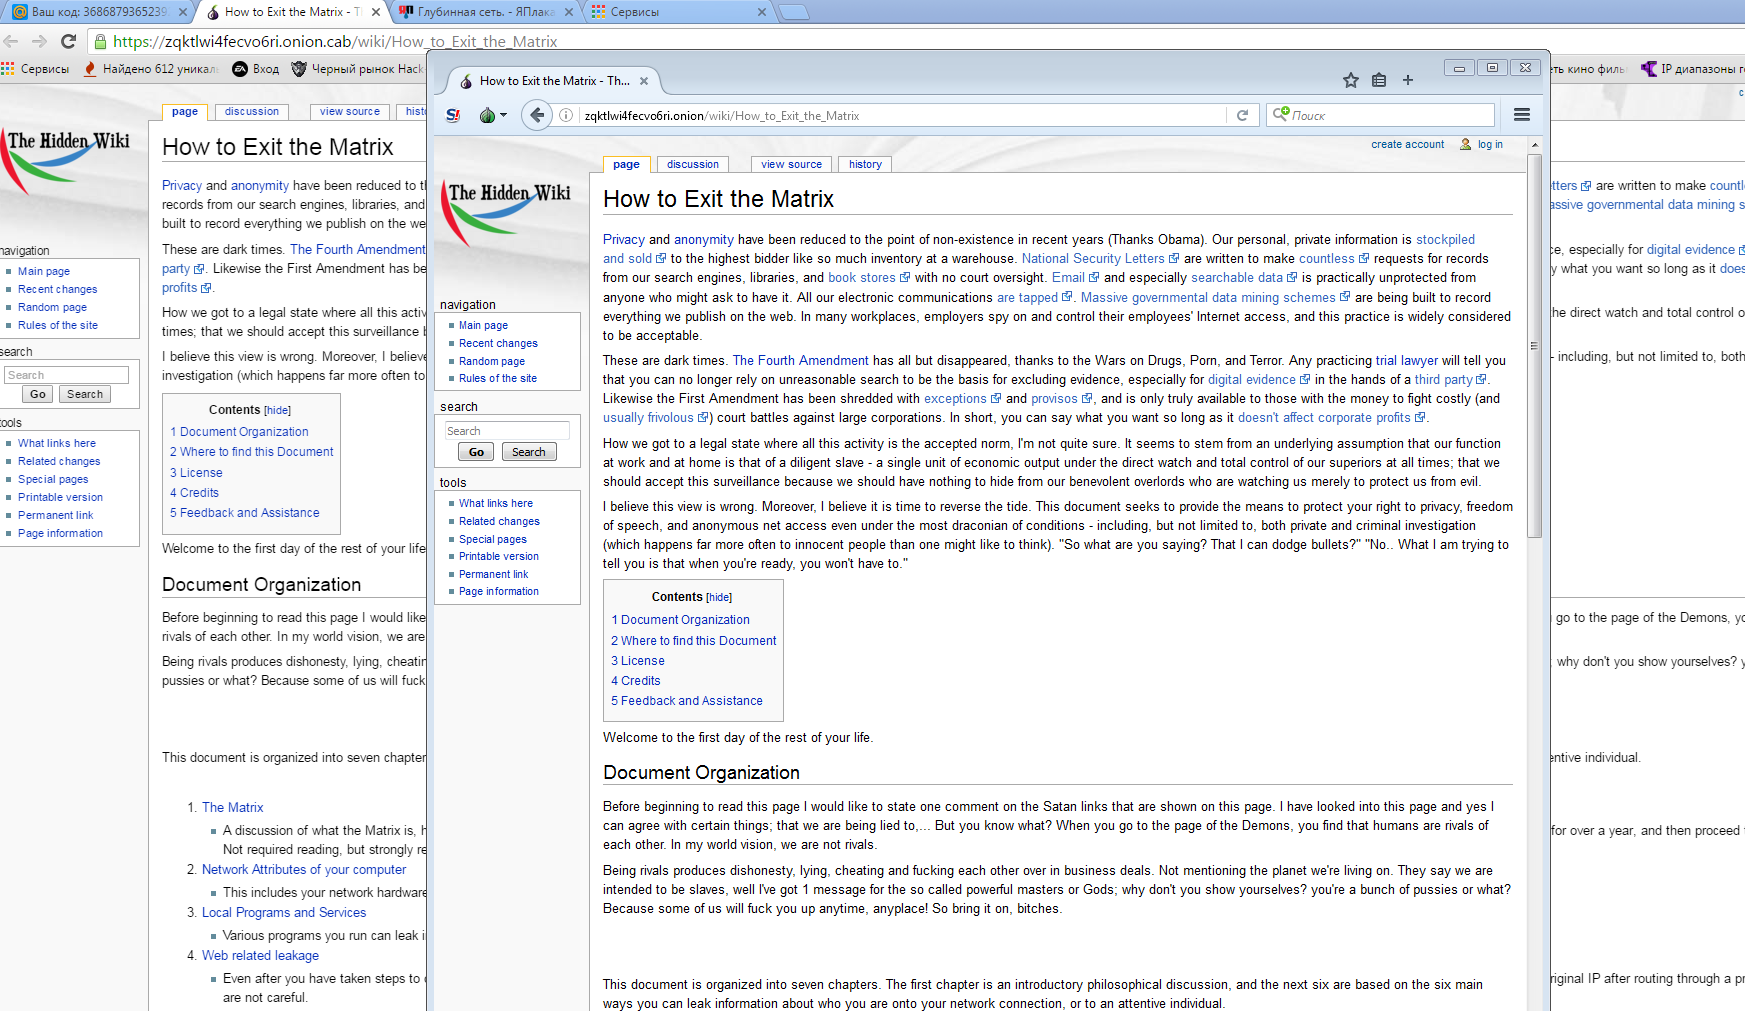Click 'log in' link
Screen dimensions: 1745x1011
pos(1490,144)
